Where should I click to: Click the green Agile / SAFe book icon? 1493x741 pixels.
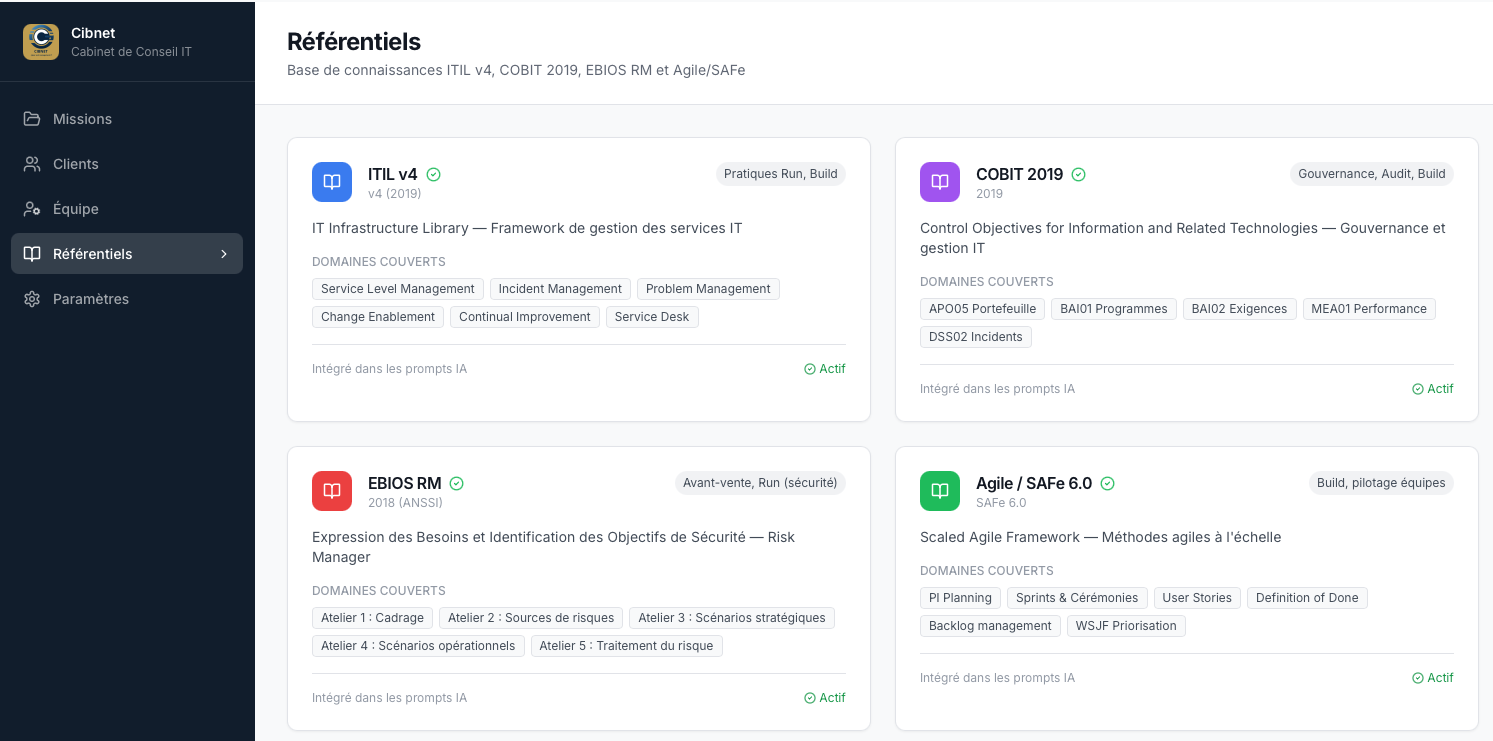(x=940, y=491)
